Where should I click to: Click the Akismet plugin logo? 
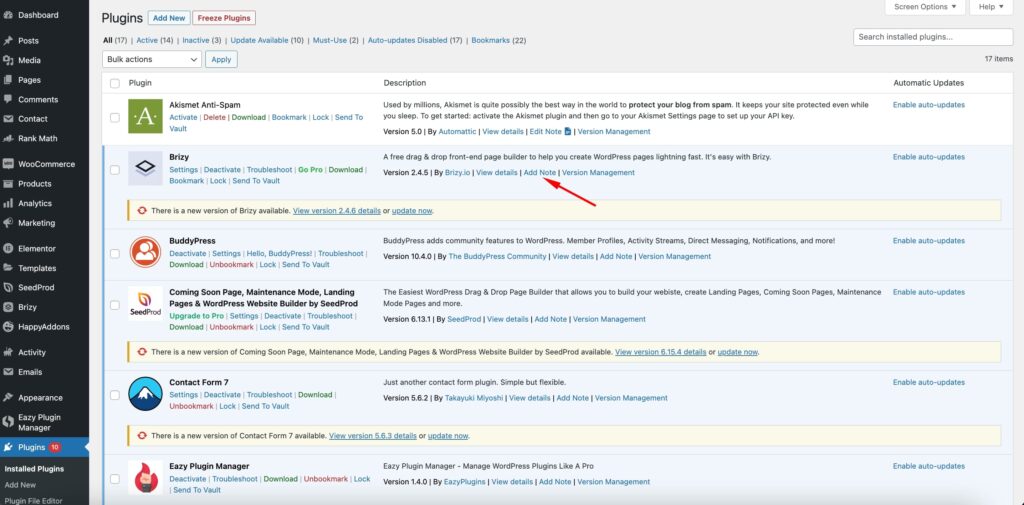pyautogui.click(x=145, y=116)
